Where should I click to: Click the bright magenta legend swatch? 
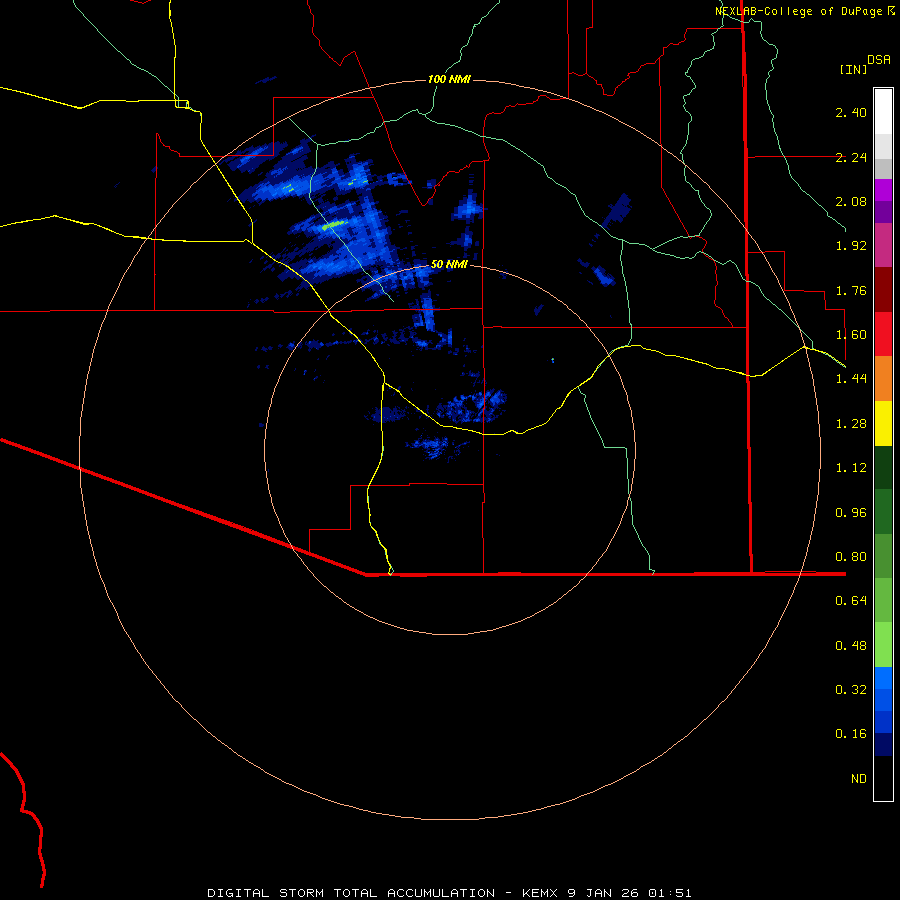click(883, 189)
